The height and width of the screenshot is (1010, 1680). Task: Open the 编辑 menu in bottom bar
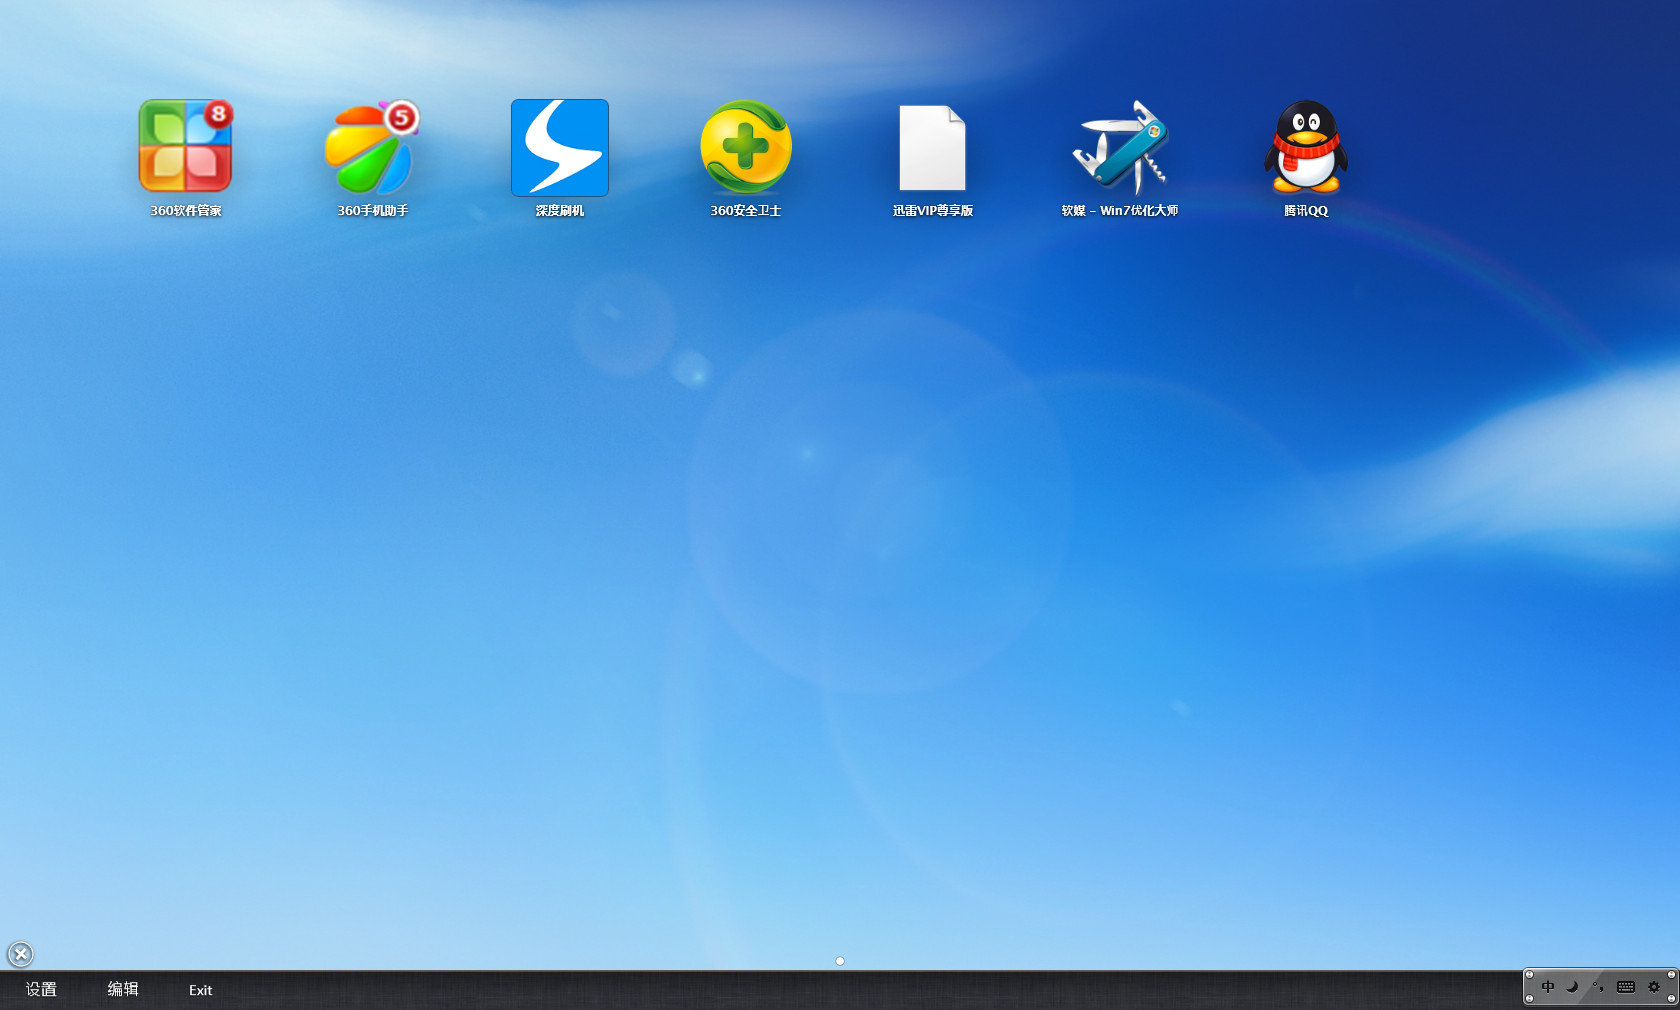tap(123, 989)
